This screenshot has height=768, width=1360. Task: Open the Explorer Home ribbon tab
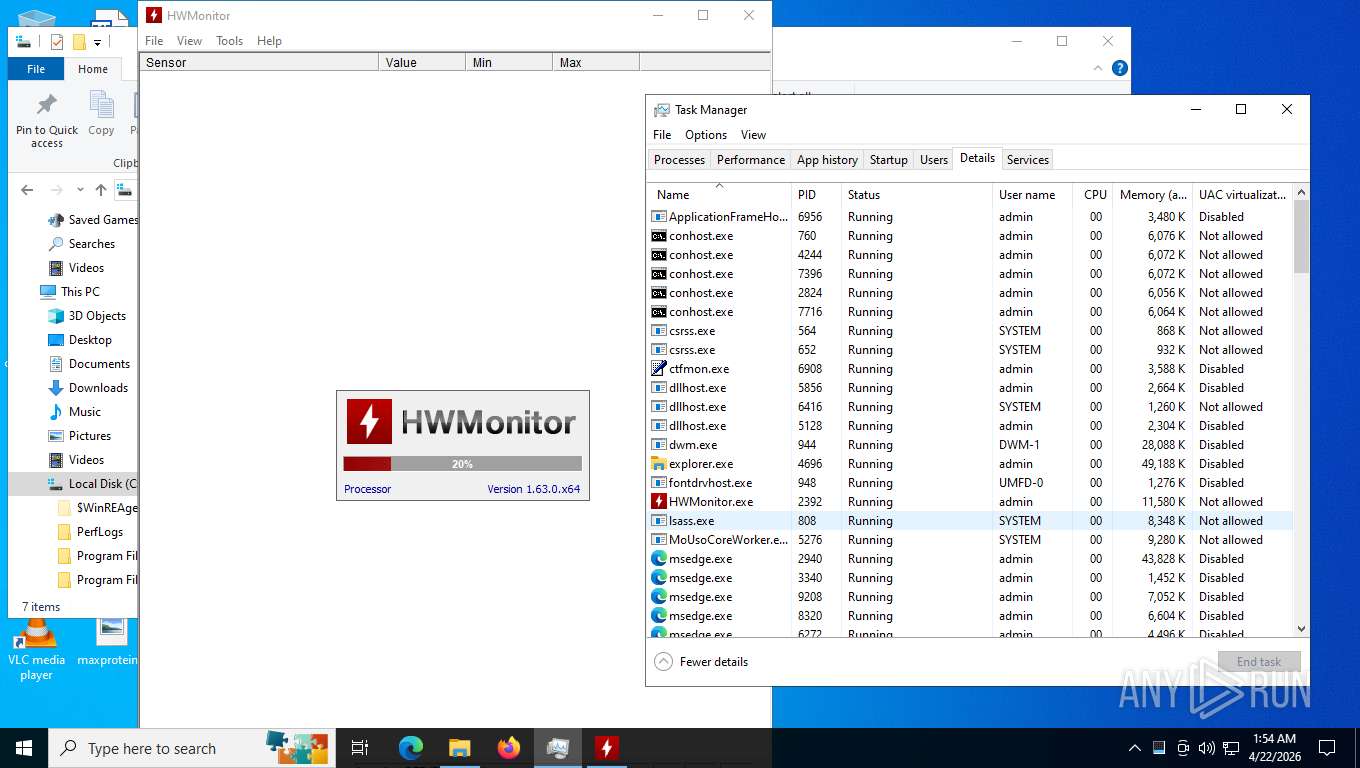click(x=93, y=69)
